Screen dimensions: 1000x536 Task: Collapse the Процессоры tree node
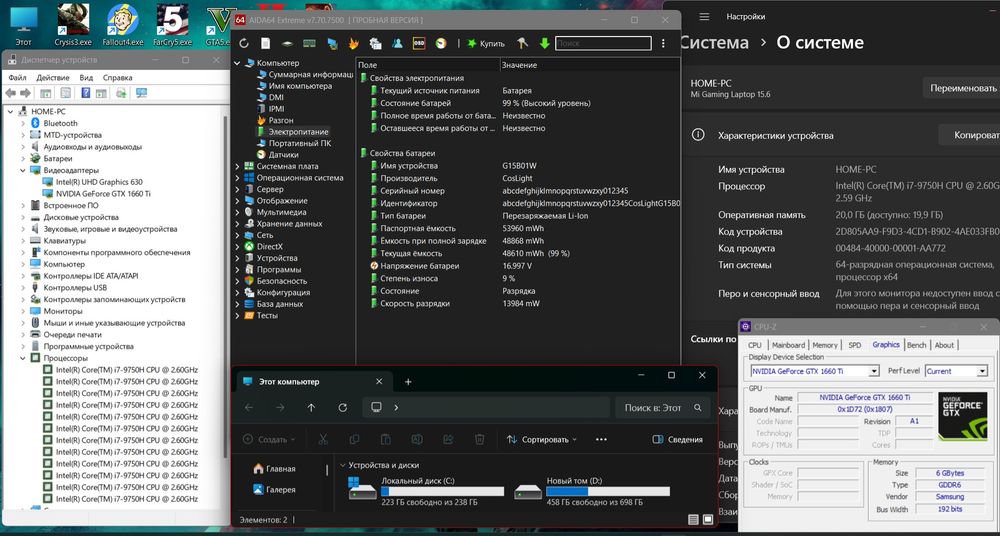22,358
